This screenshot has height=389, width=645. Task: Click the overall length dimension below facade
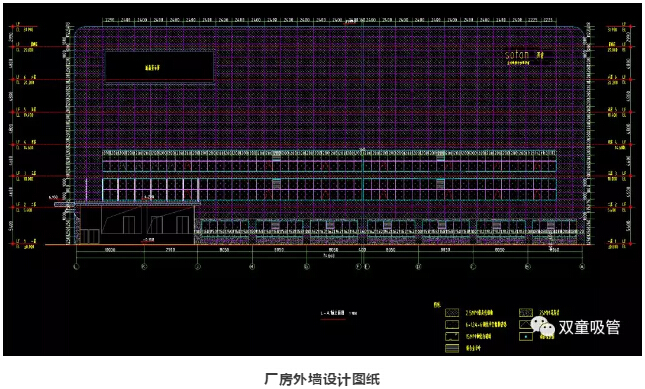point(329,256)
